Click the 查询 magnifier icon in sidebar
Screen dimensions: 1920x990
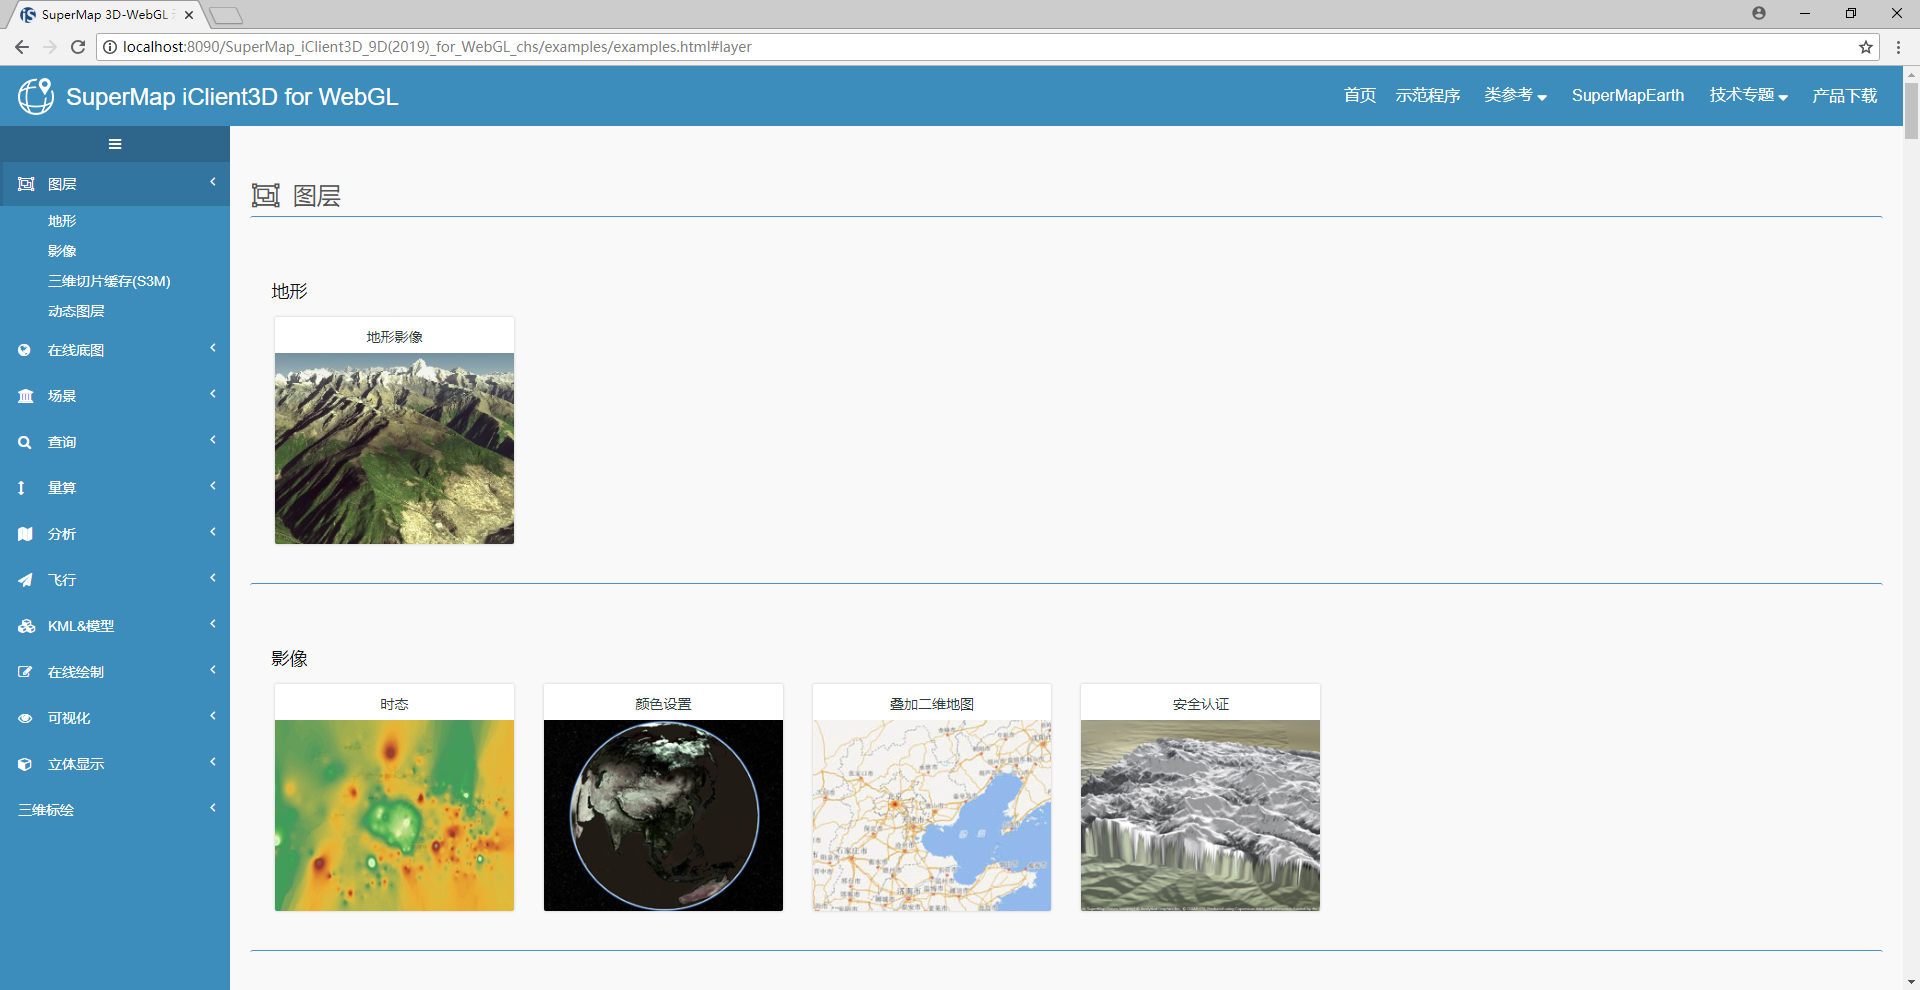[x=25, y=442]
